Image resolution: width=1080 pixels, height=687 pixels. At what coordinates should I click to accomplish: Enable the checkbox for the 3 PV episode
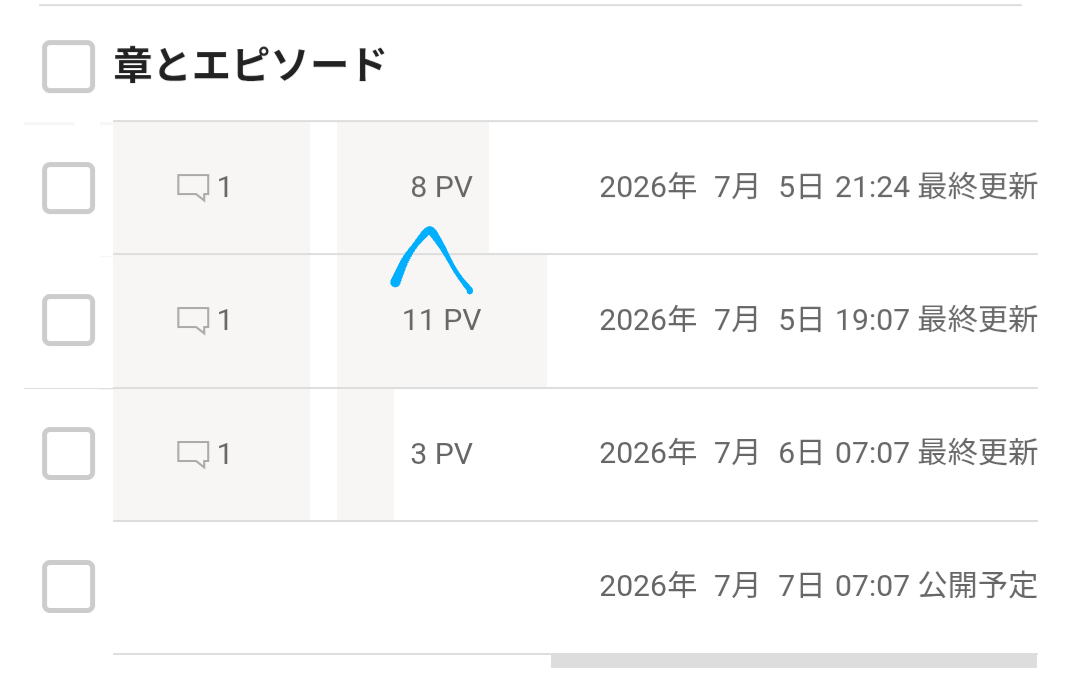coord(68,453)
